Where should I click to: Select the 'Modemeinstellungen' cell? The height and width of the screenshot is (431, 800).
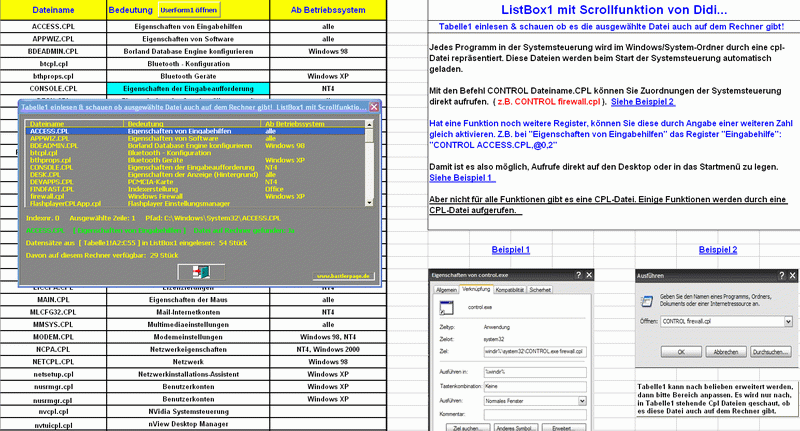click(x=188, y=337)
